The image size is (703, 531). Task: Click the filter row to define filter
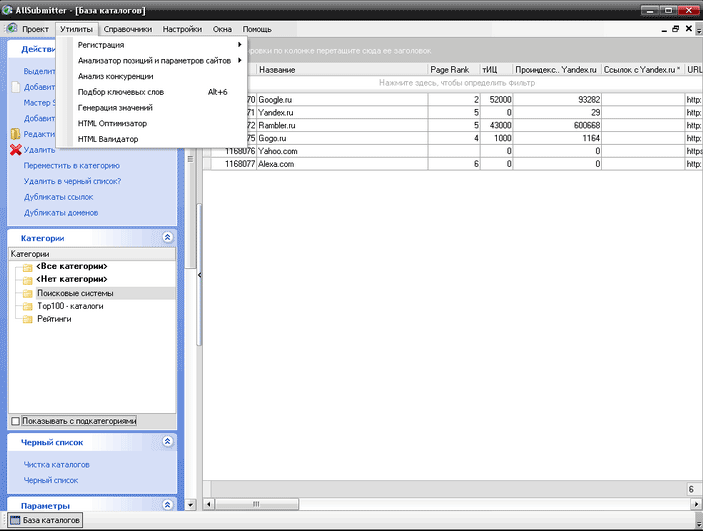457,83
